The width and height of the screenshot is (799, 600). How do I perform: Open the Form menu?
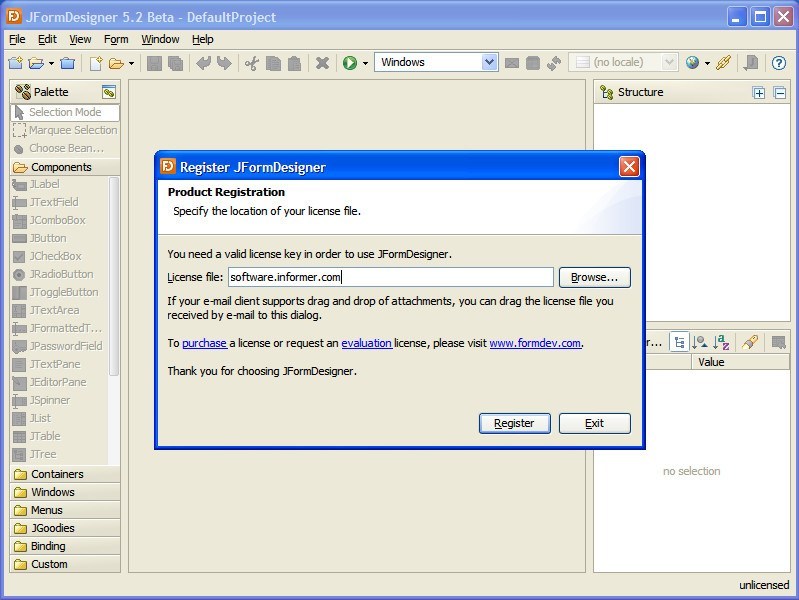point(116,39)
